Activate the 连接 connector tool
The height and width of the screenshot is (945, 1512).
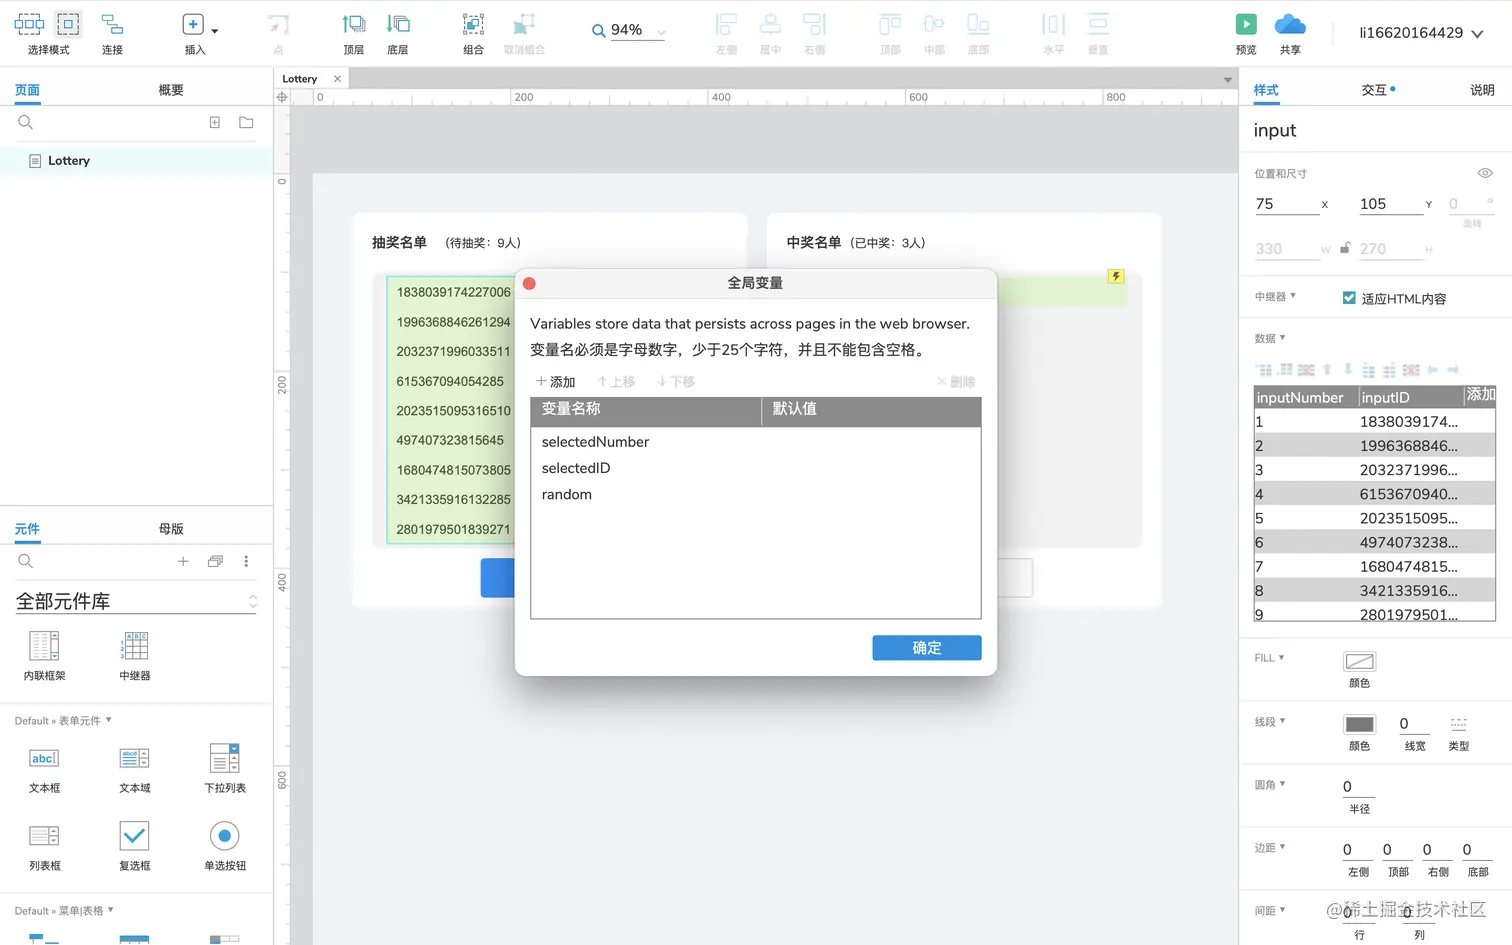(x=112, y=24)
